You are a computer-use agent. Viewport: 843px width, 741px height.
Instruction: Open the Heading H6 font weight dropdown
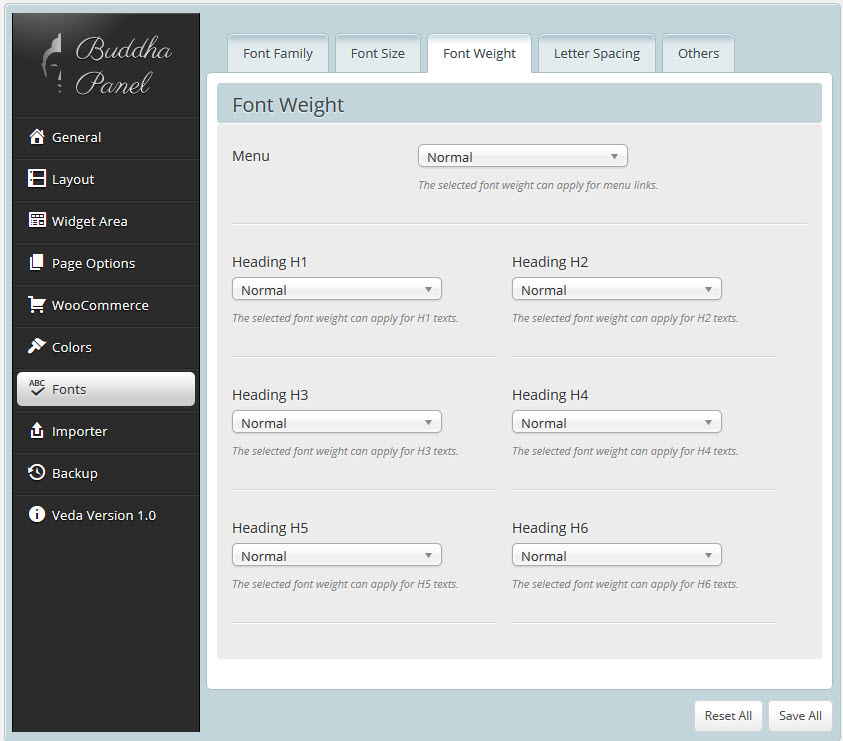coord(616,556)
